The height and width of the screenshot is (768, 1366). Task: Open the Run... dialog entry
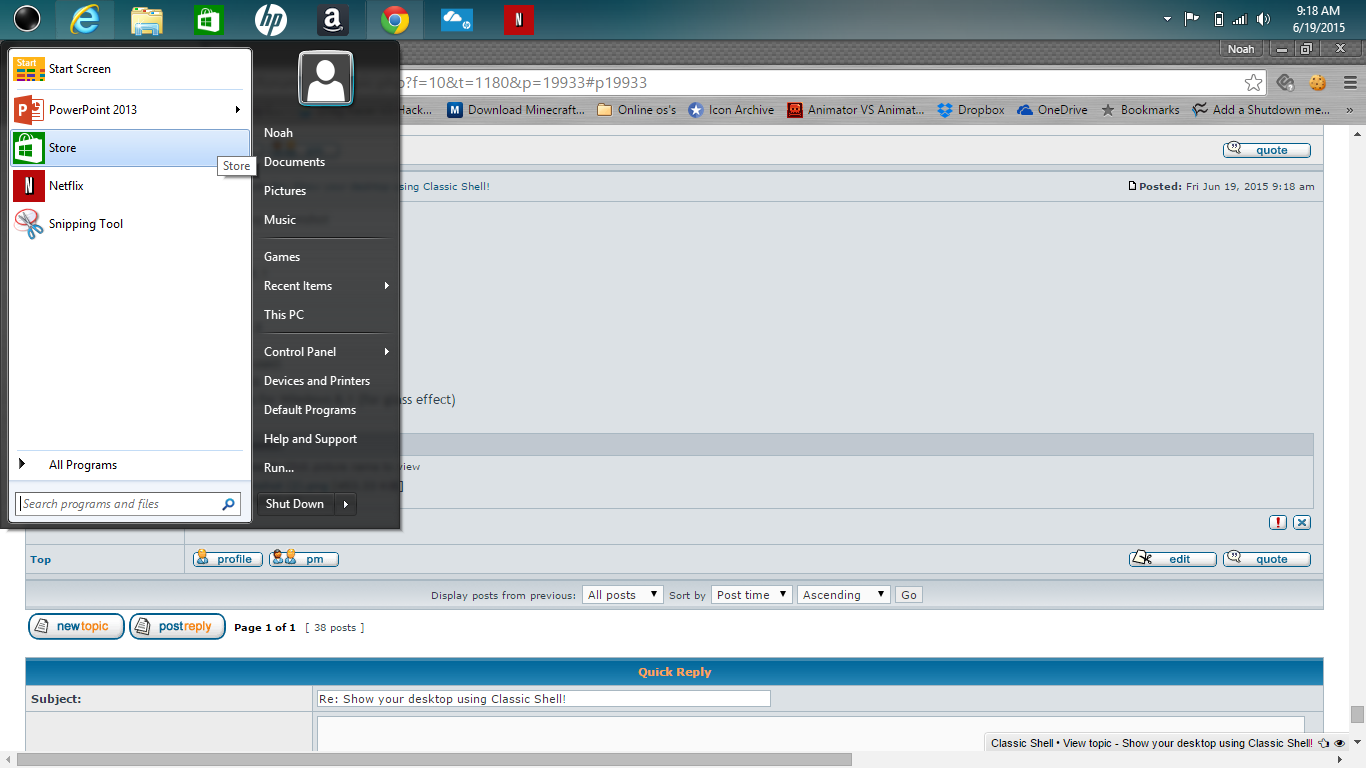pyautogui.click(x=279, y=468)
